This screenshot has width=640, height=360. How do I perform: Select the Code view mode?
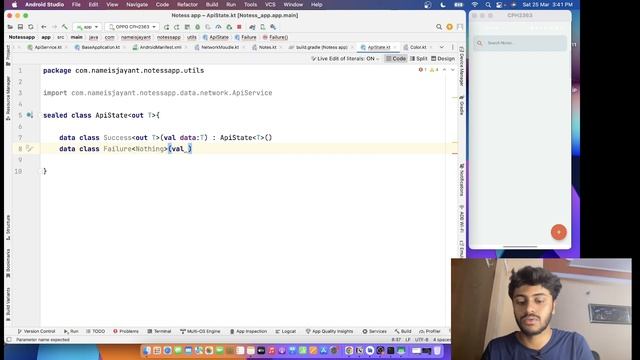396,59
